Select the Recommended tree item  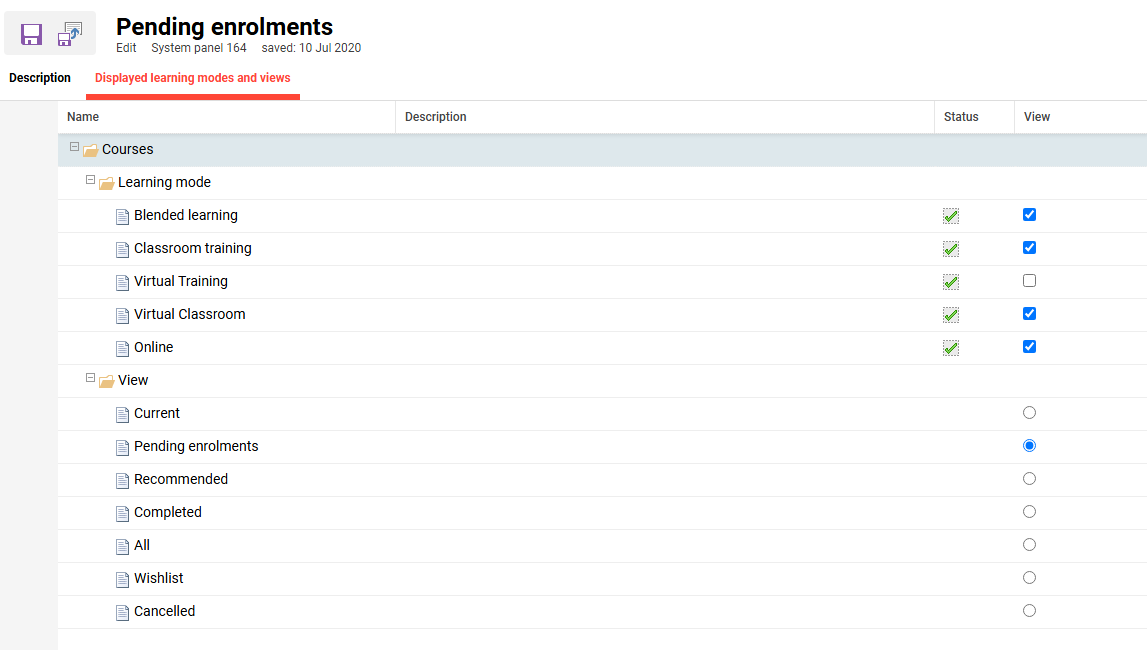coord(181,480)
